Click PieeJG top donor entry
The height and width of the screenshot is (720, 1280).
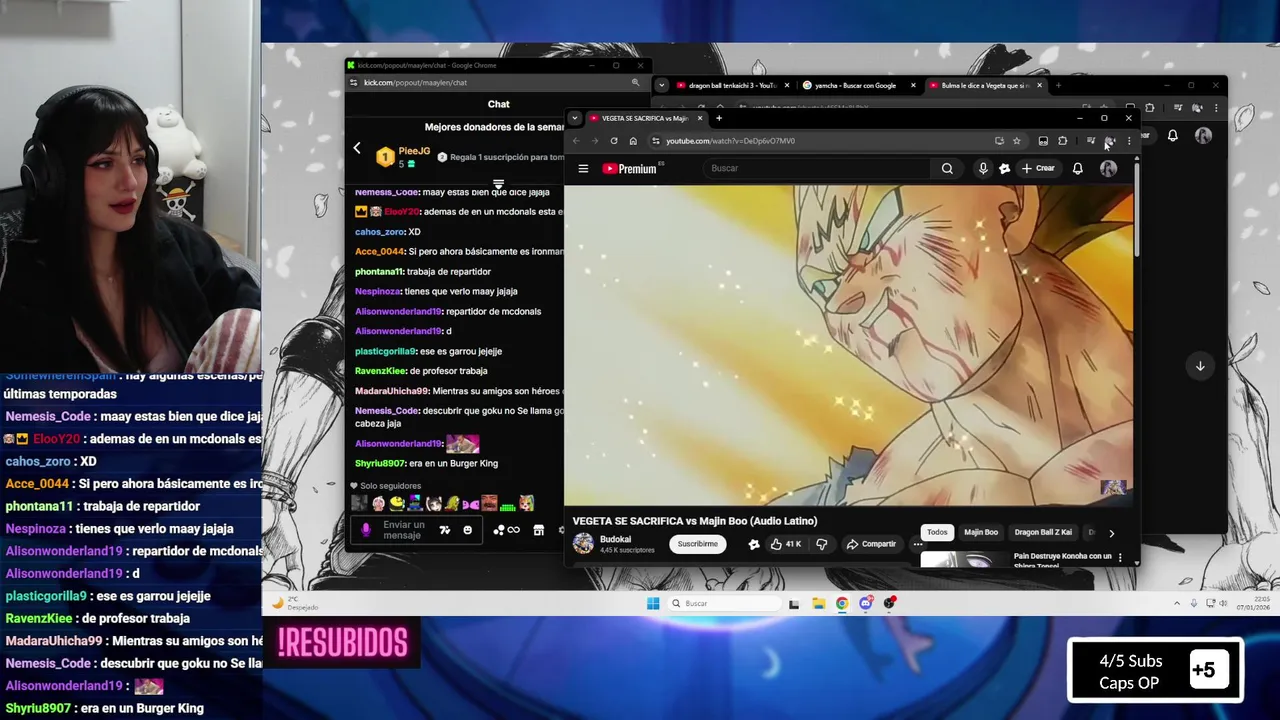[x=403, y=157]
